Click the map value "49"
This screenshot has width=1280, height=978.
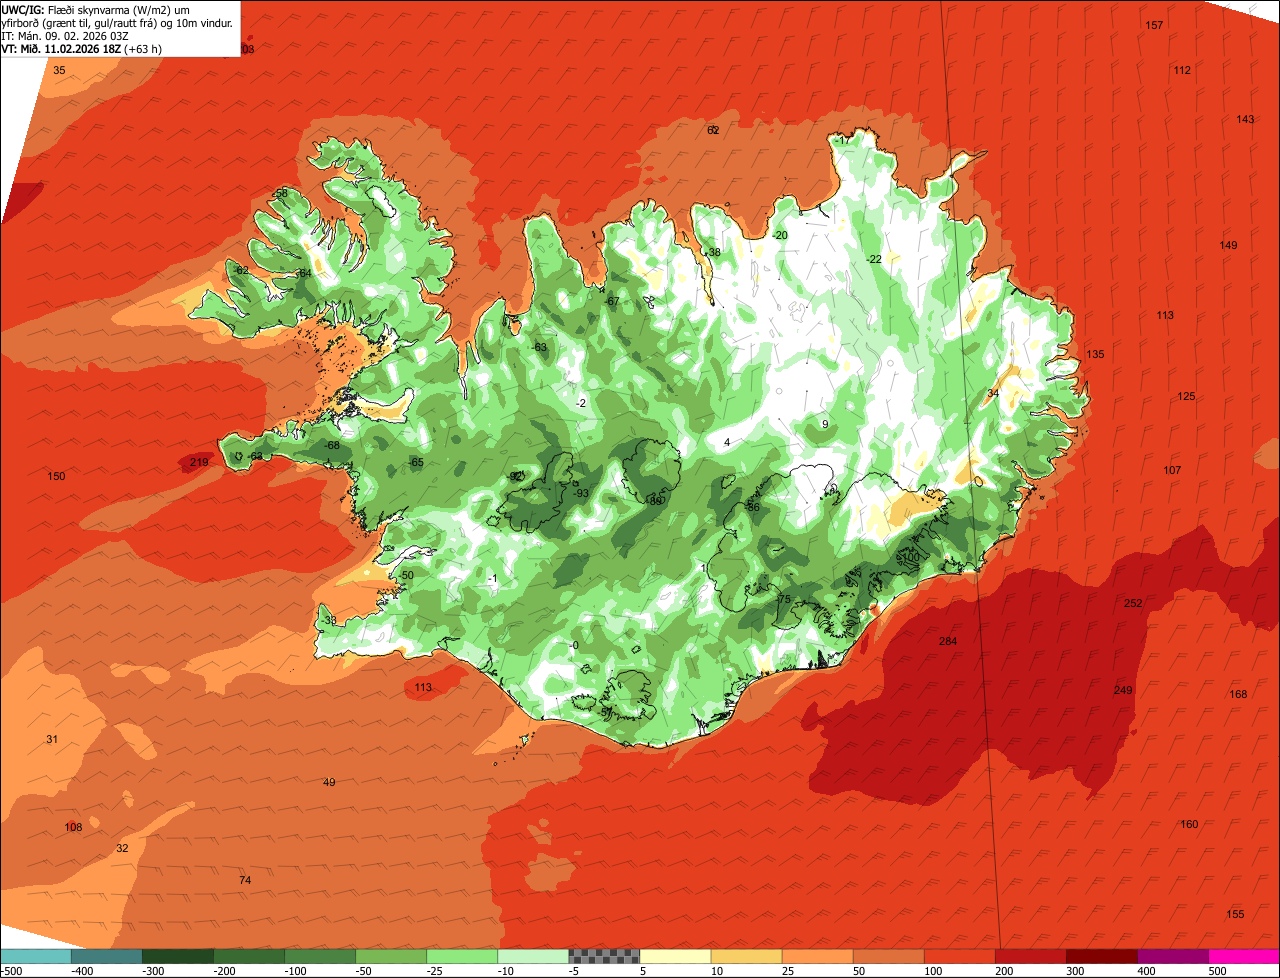329,782
